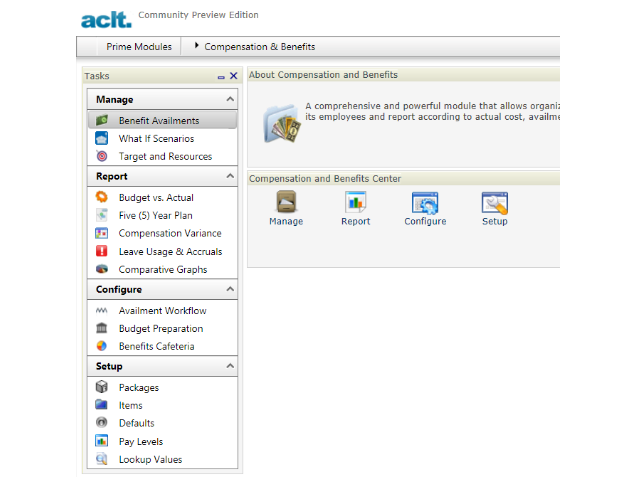Click the Items folder icon
Screen dimensions: 640x480
click(102, 405)
